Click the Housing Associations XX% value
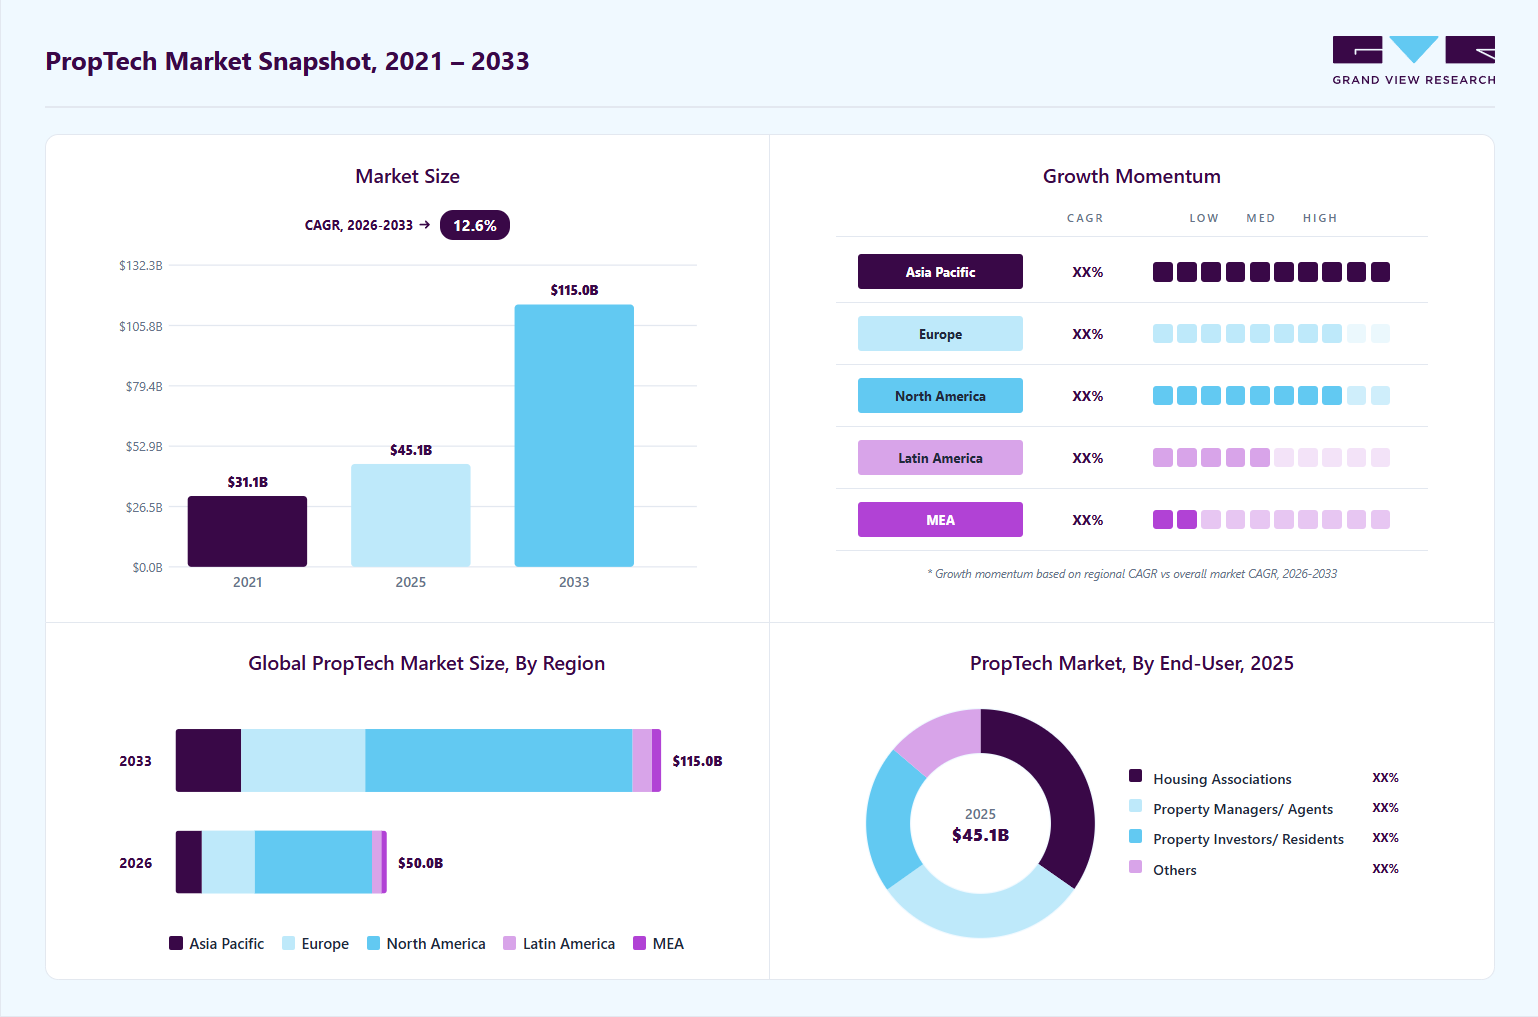Screen dimensions: 1538x1017 click(1385, 778)
